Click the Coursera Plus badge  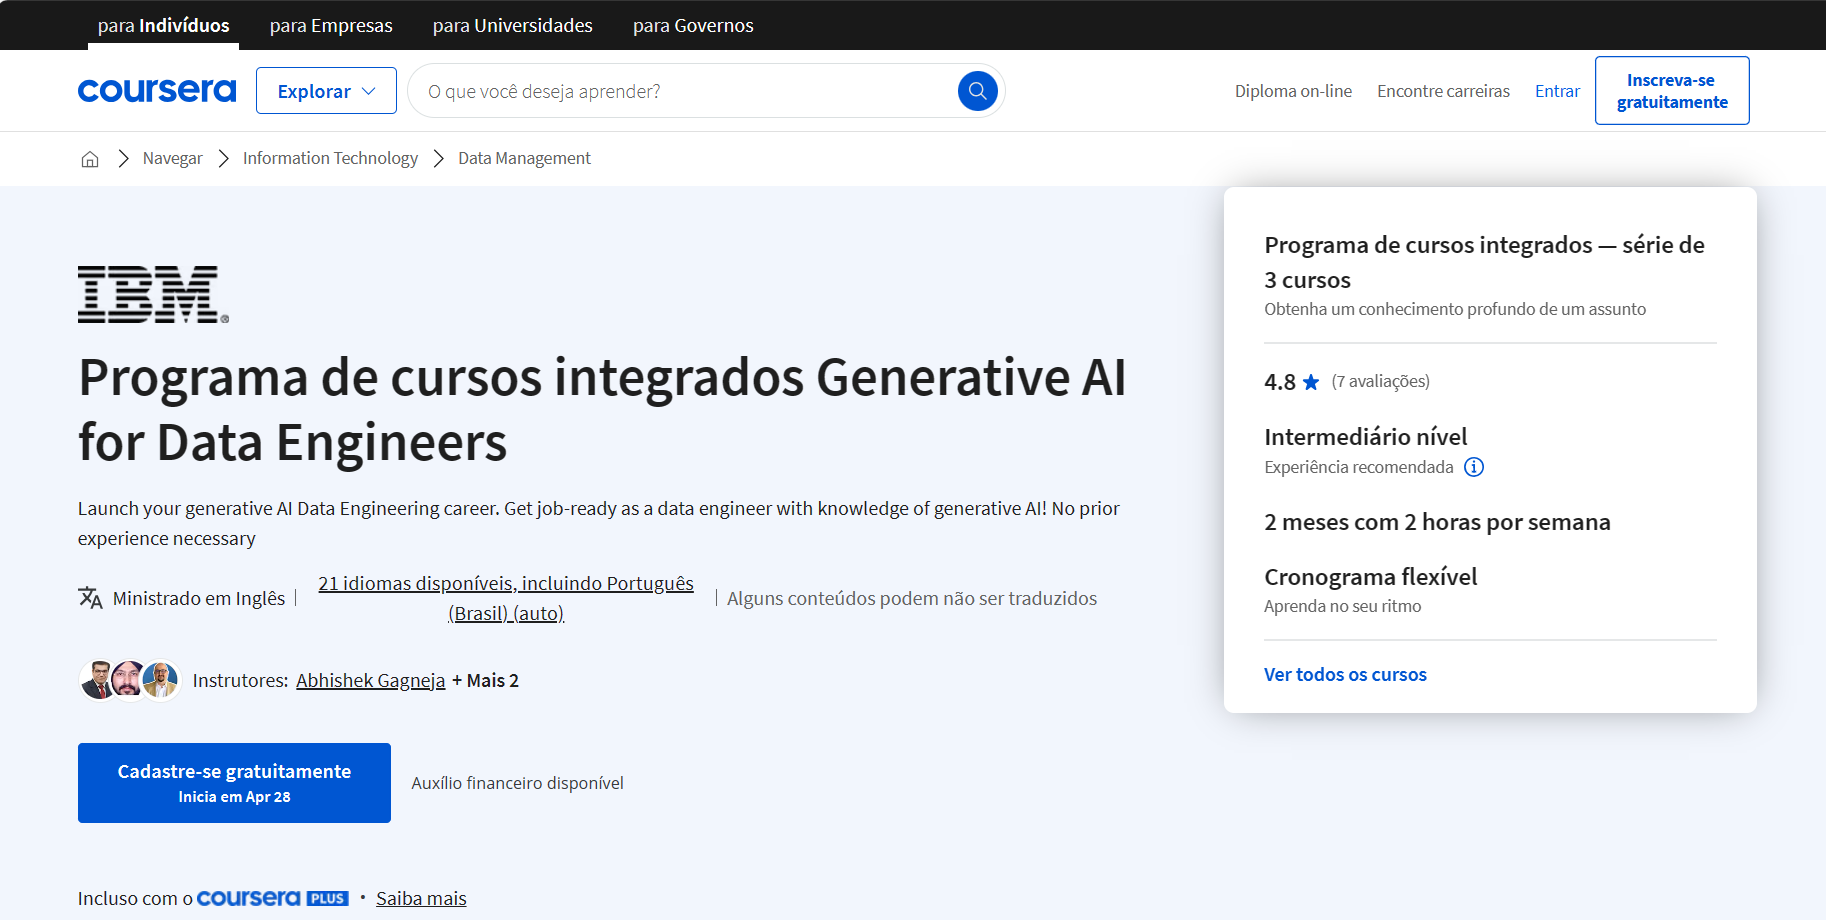(272, 897)
